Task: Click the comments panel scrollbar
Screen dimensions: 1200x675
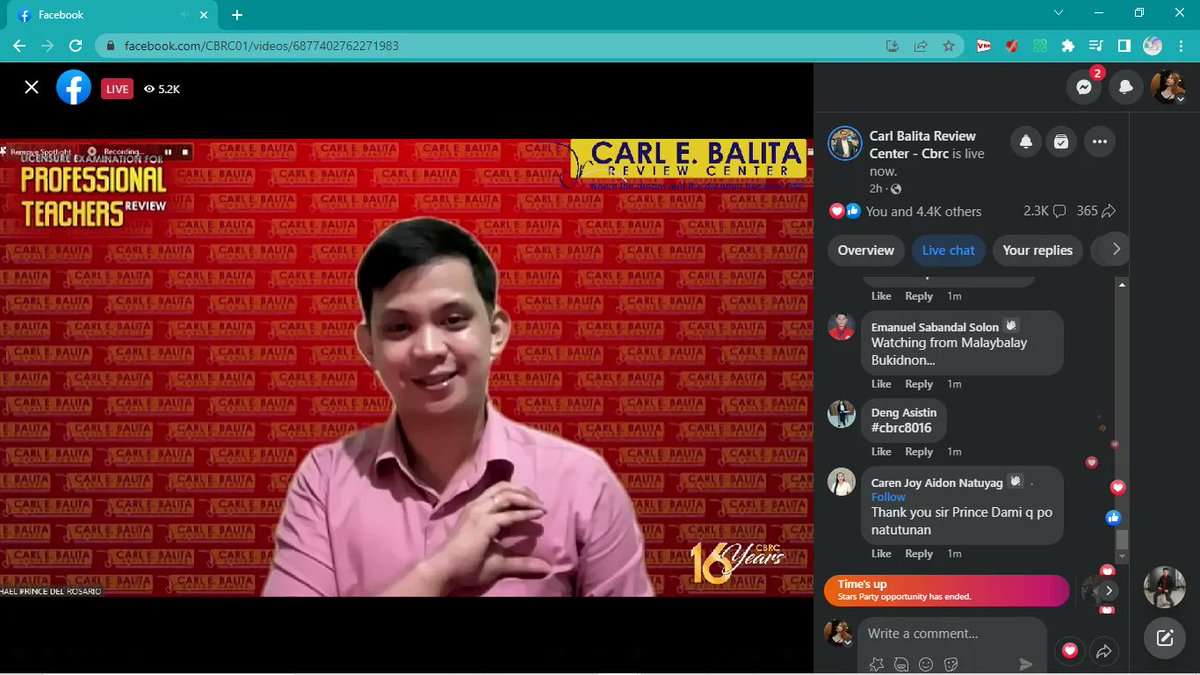Action: 1122,540
